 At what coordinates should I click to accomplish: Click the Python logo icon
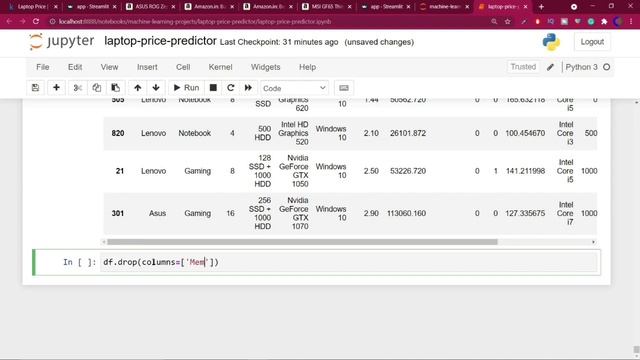(551, 42)
